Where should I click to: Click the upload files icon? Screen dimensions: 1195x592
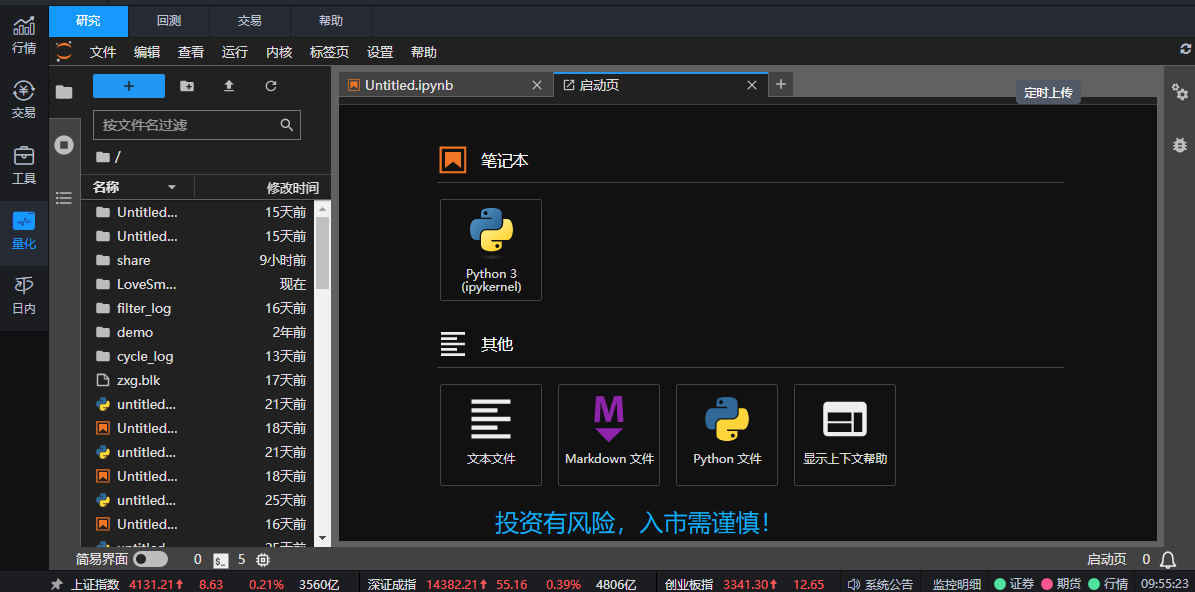pos(229,86)
